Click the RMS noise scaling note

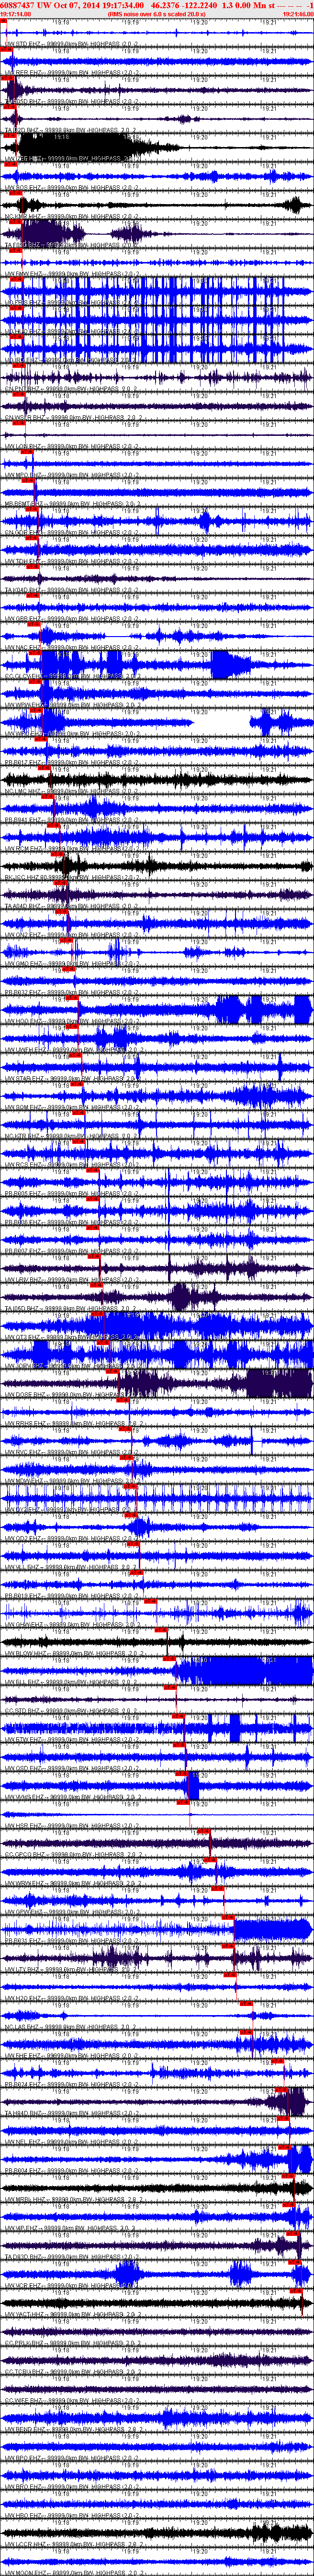pyautogui.click(x=157, y=14)
